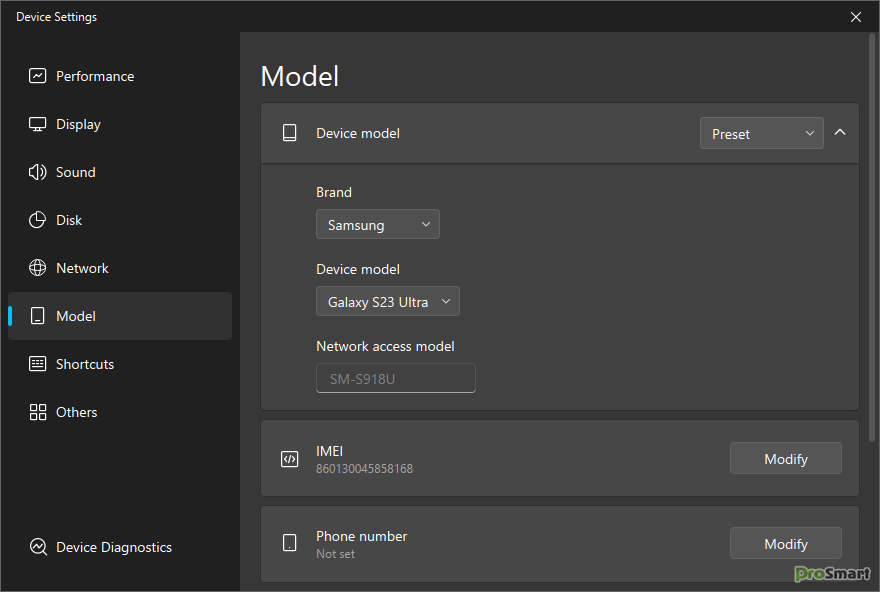The width and height of the screenshot is (880, 592).
Task: Click the Network access model field
Action: (x=395, y=379)
